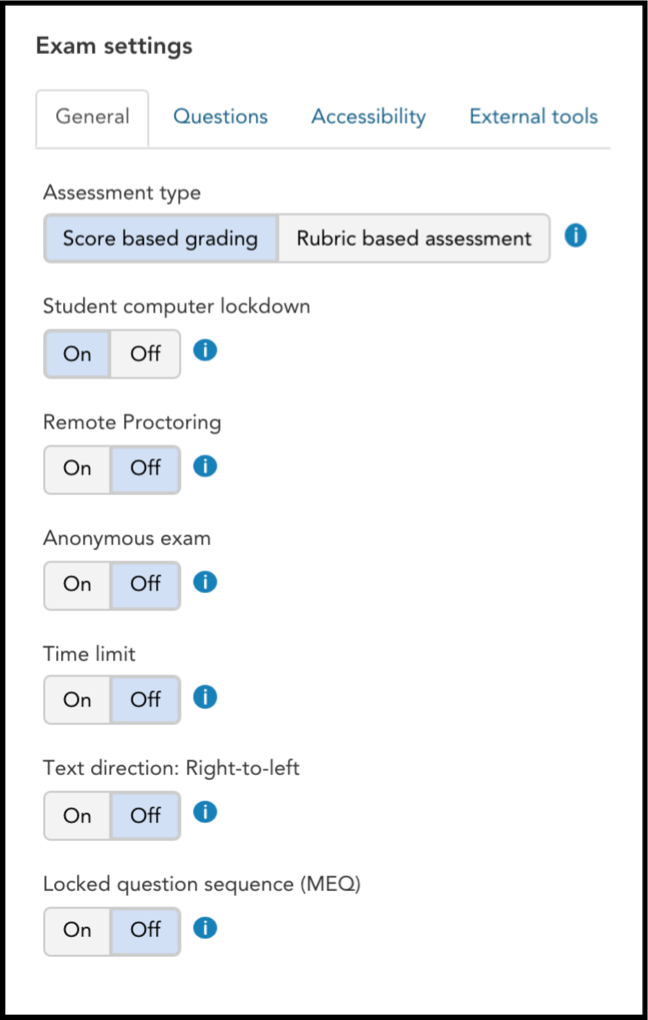Select Score based grading option
This screenshot has width=648, height=1020.
161,238
